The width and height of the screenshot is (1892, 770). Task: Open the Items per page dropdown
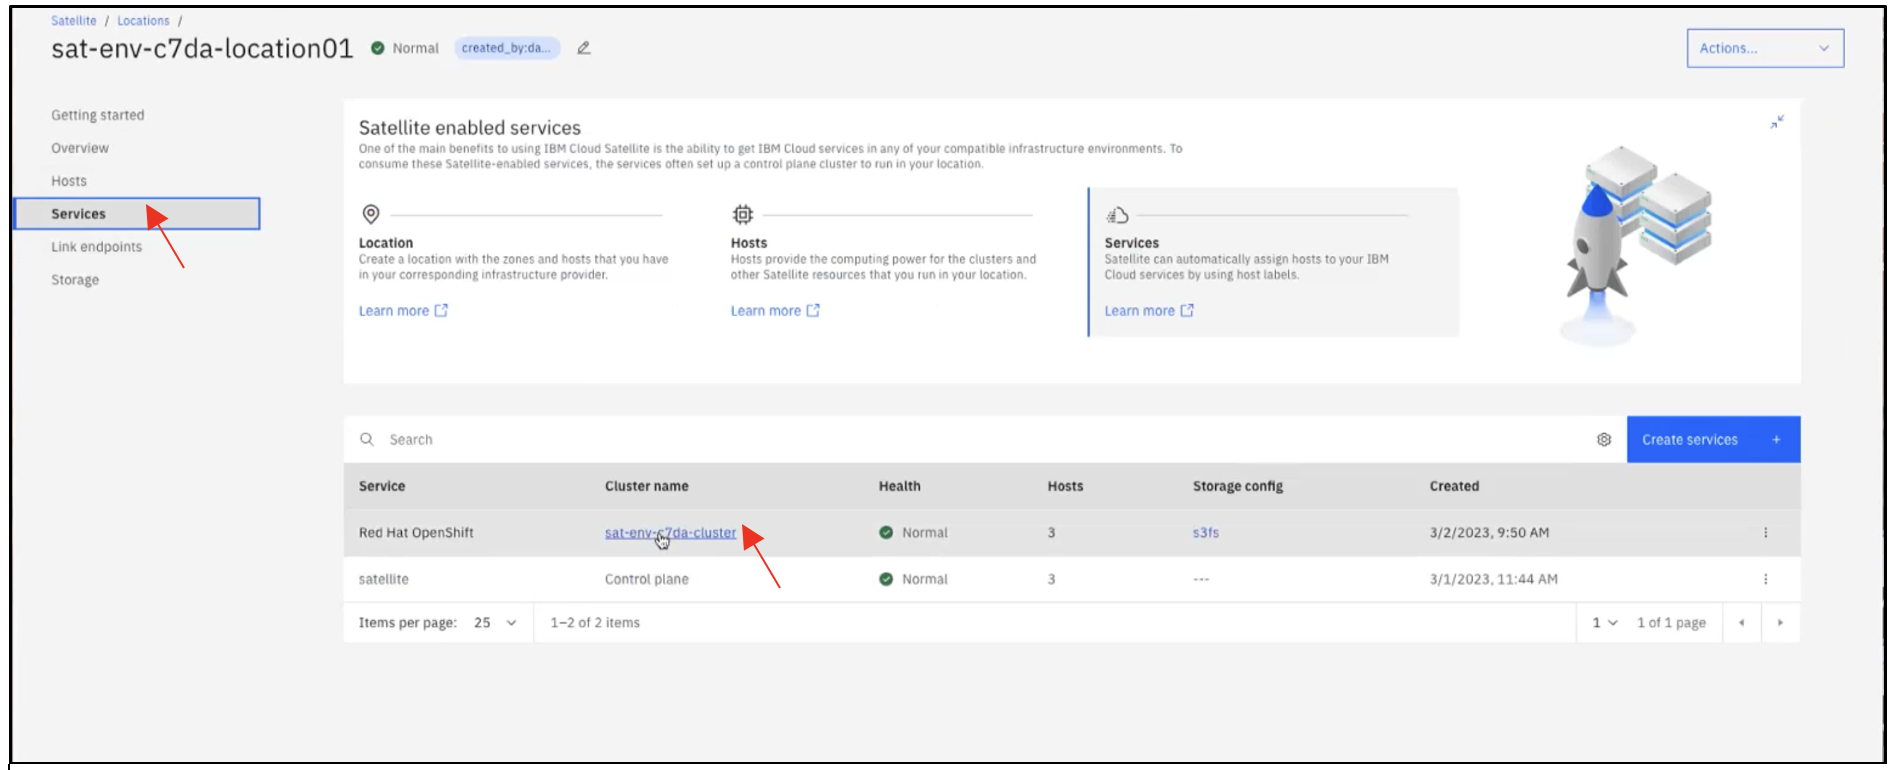pos(495,623)
